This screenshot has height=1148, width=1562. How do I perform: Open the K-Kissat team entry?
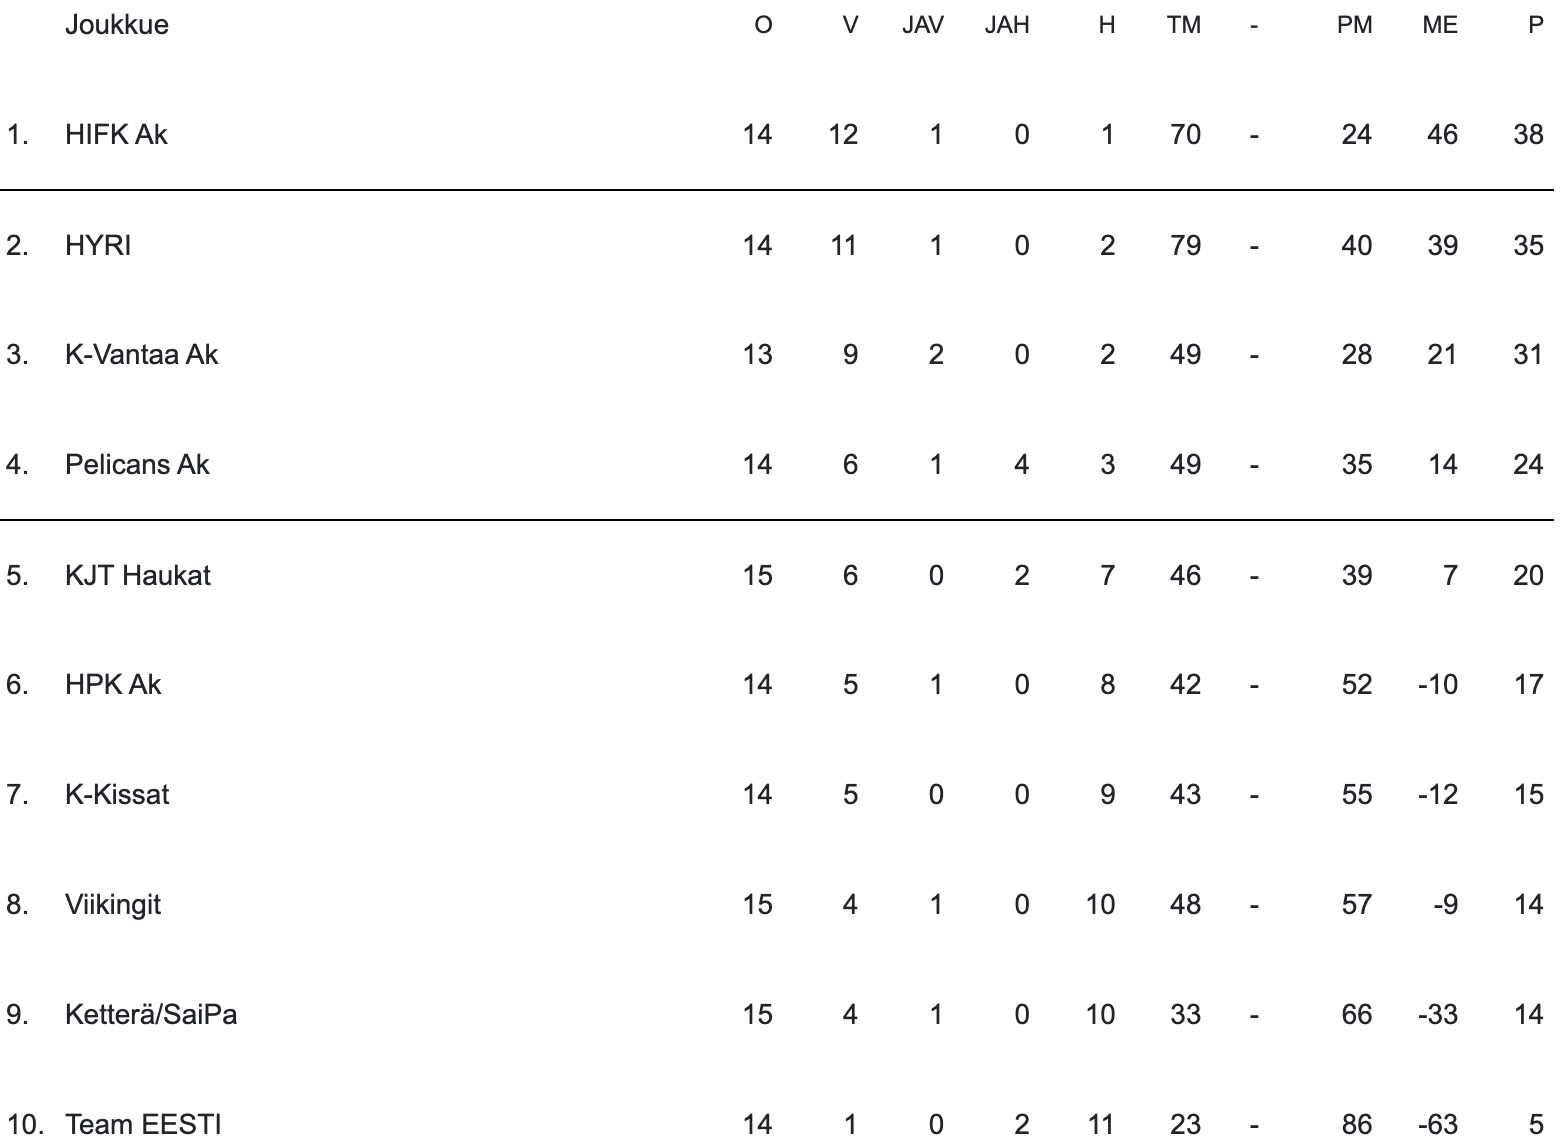coord(117,794)
